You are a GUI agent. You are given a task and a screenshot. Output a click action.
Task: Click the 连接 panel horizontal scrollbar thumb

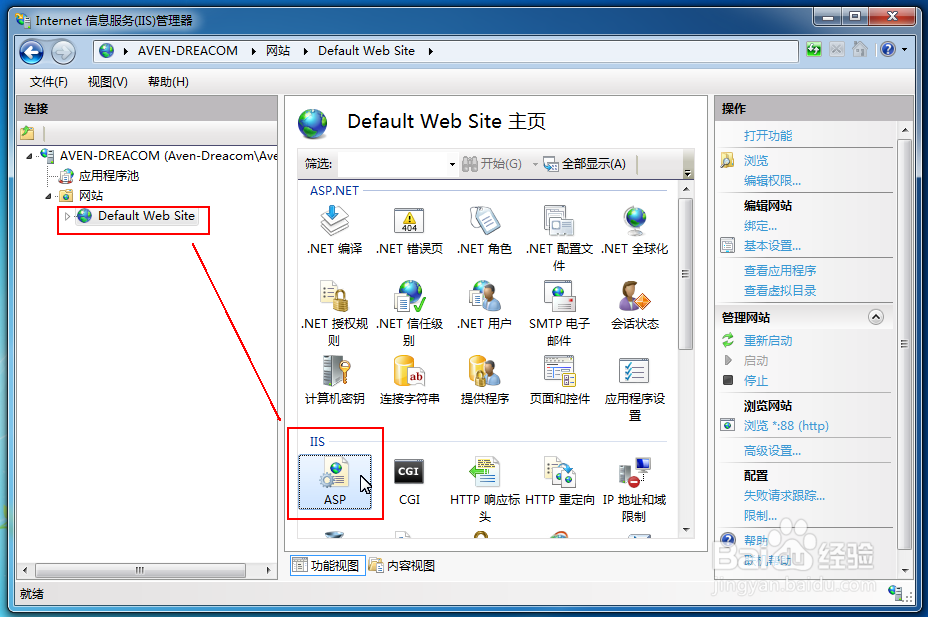click(140, 570)
